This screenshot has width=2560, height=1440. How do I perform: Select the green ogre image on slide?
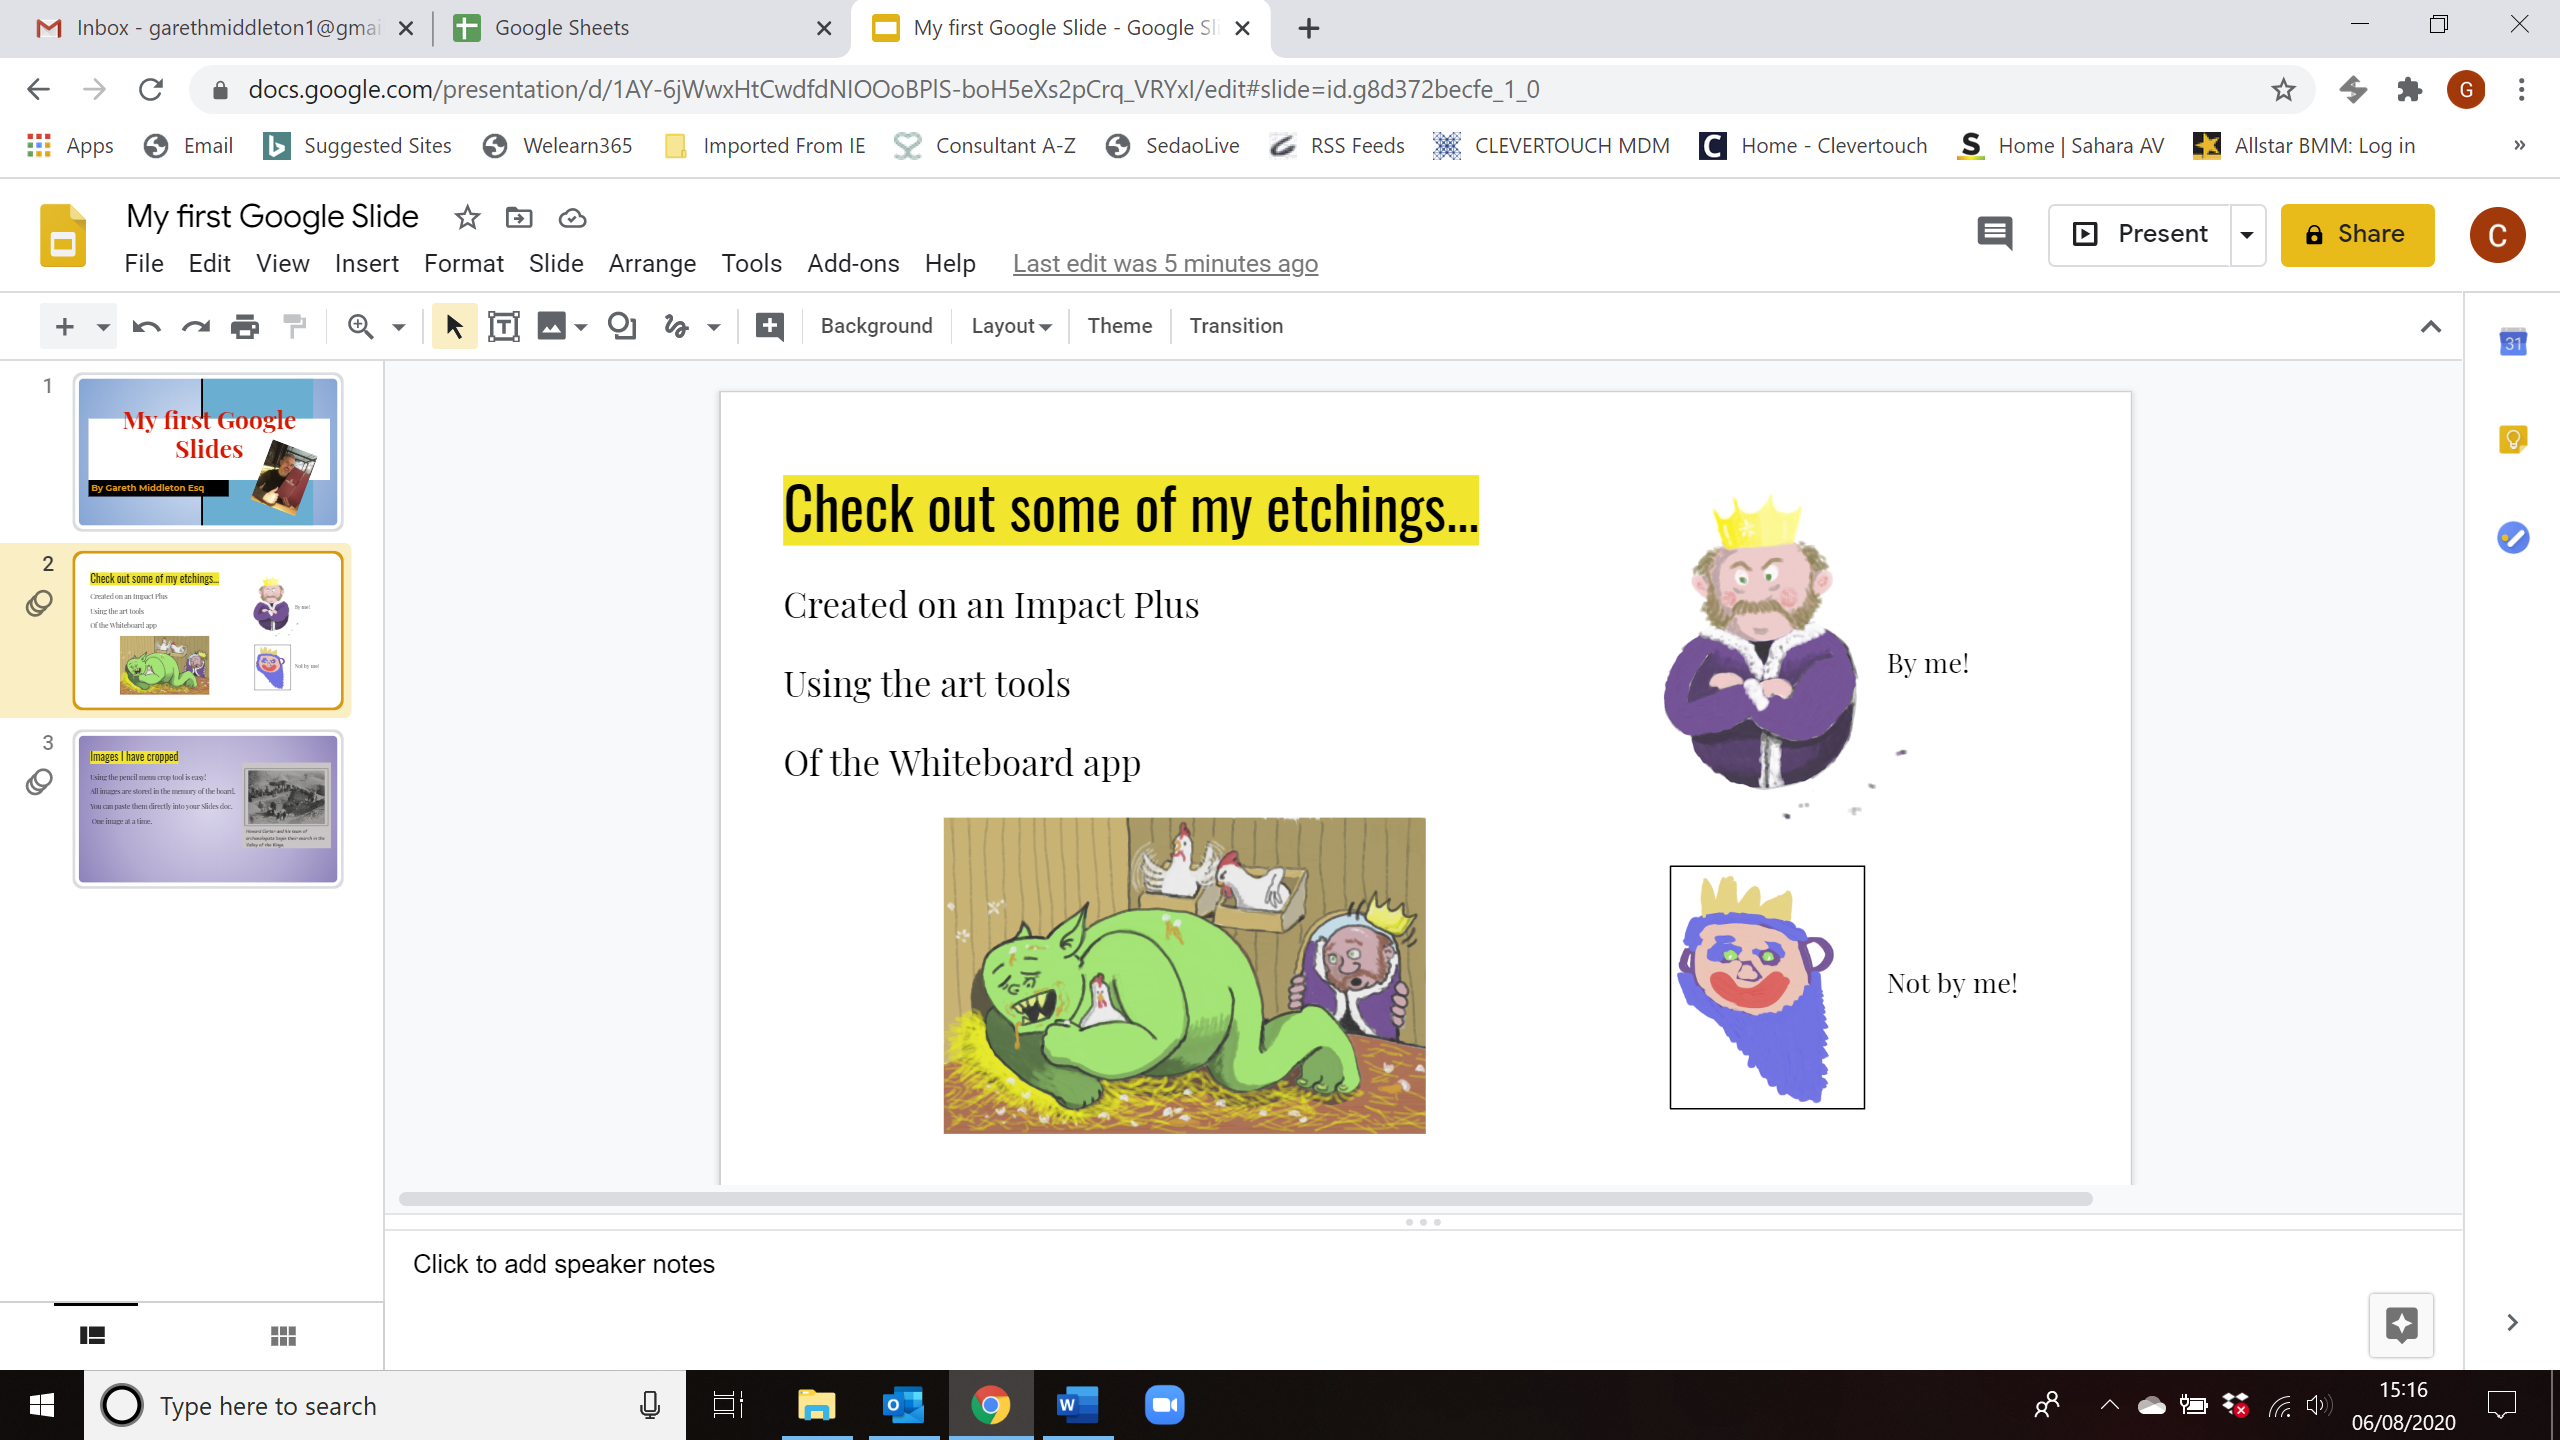click(x=1184, y=975)
